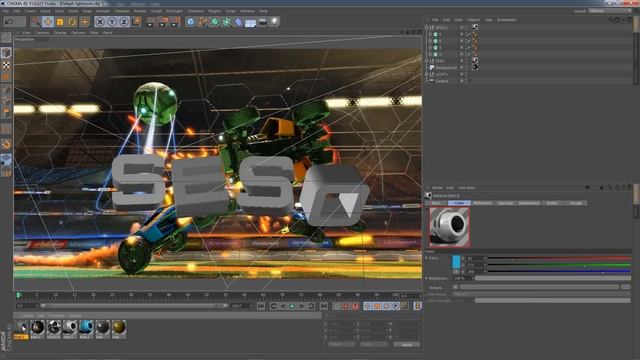This screenshot has width=640, height=360.
Task: Adjust the red R color slider
Action: click(559, 258)
